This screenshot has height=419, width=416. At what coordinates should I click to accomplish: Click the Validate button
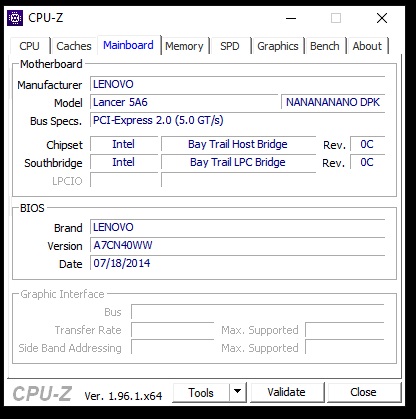pos(287,392)
